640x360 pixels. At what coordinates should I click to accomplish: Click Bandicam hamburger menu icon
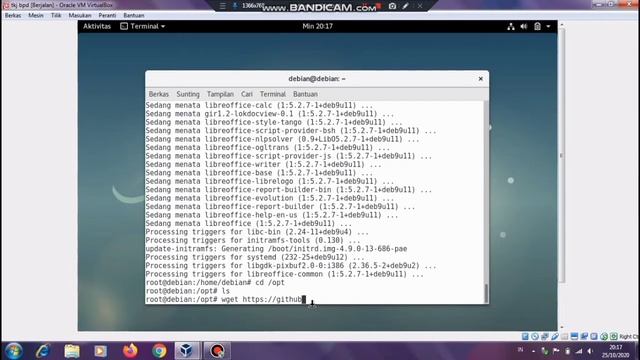(x=222, y=6)
